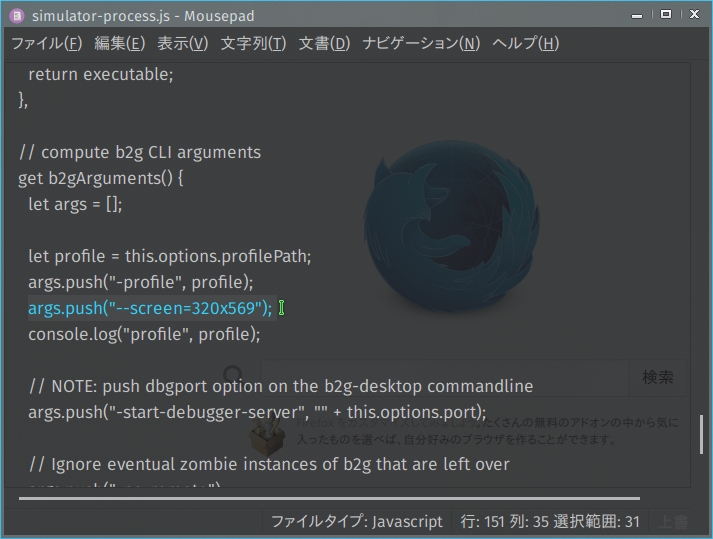Viewport: 713px width, 539px height.
Task: Click the 行: 151 列: 35 status text
Action: 504,522
